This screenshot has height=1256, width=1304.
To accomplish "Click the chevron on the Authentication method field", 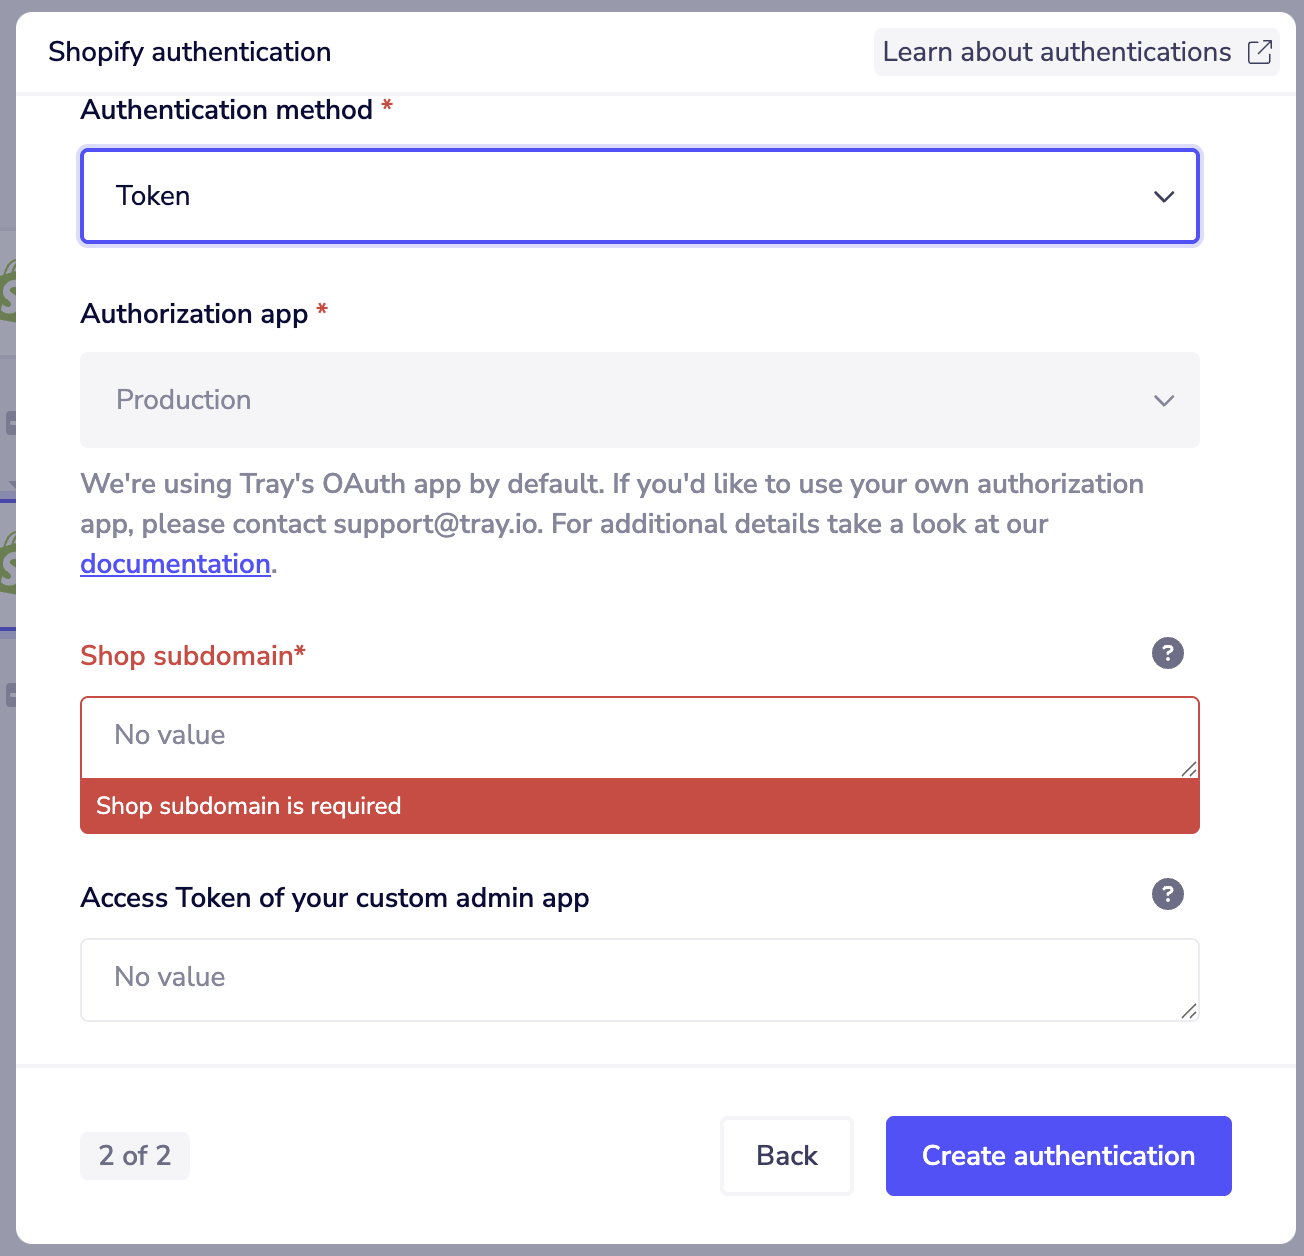I will point(1163,196).
